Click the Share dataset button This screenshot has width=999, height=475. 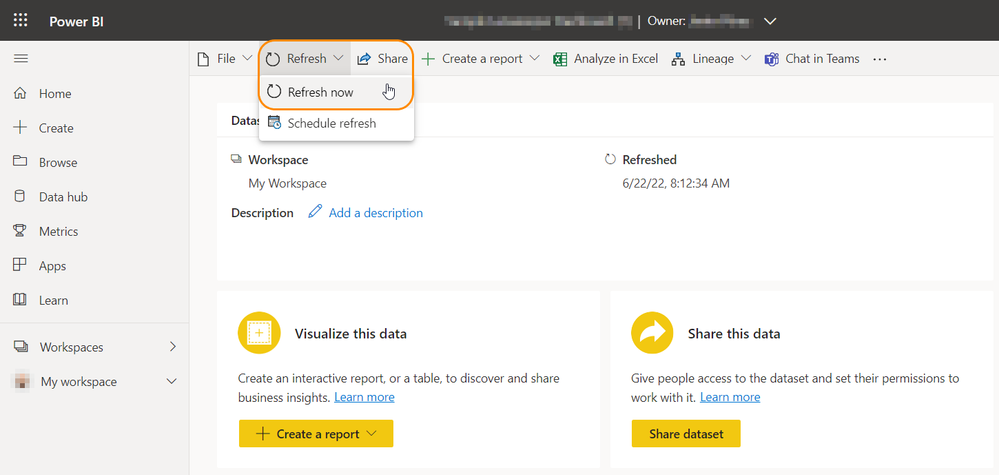click(685, 434)
